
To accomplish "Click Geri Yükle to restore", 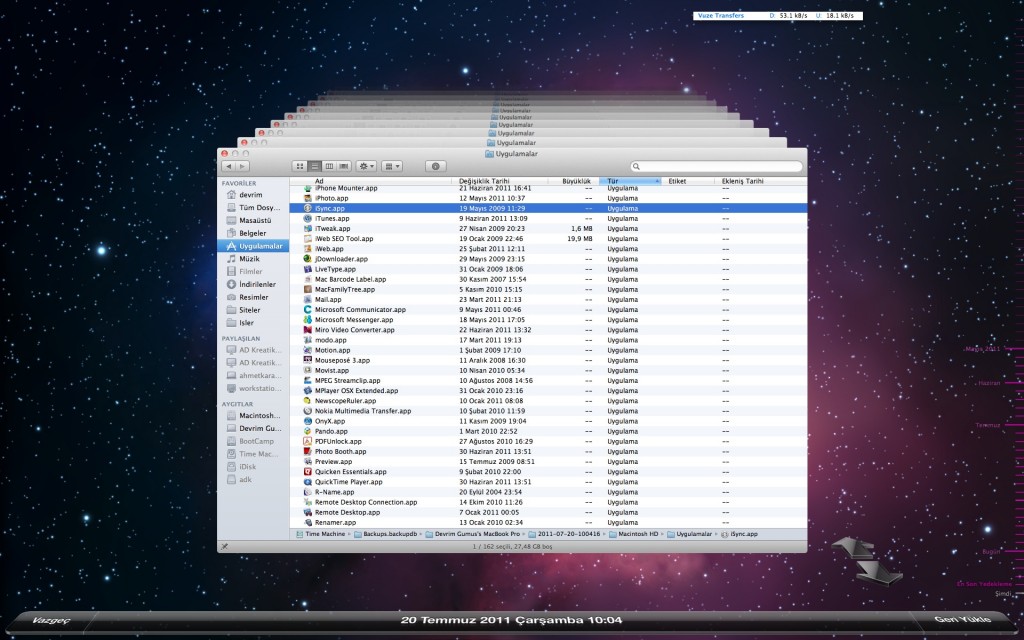I will [962, 619].
